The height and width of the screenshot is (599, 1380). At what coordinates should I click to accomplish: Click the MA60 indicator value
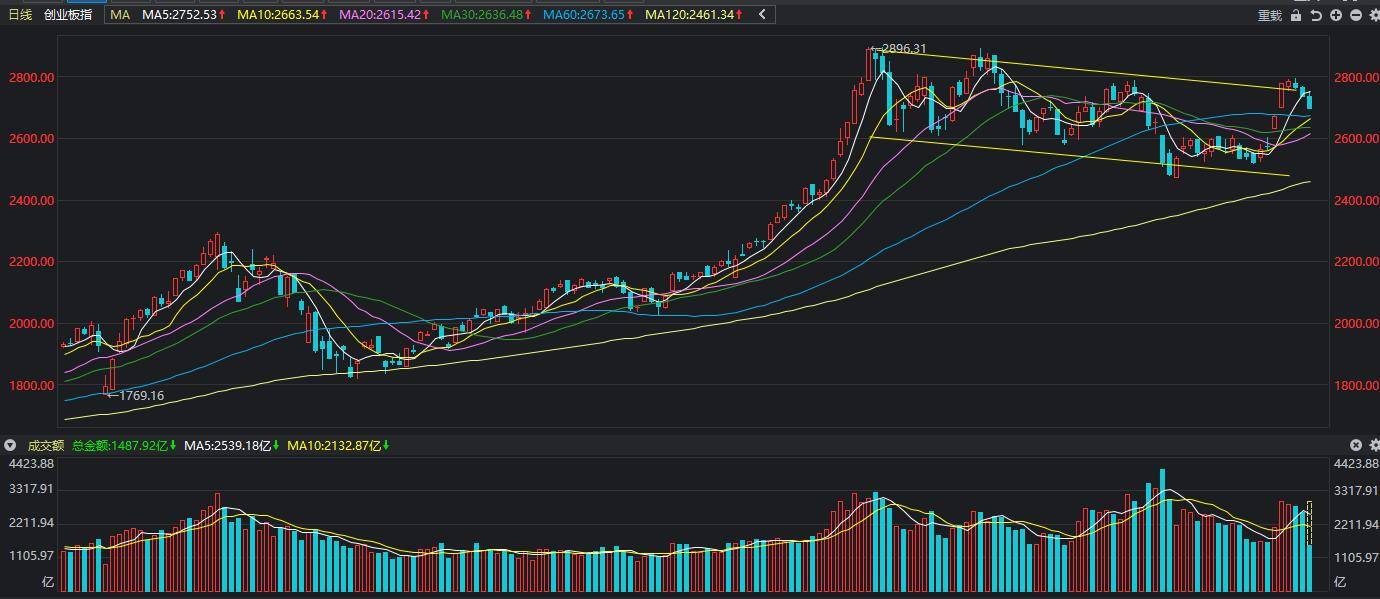point(589,15)
